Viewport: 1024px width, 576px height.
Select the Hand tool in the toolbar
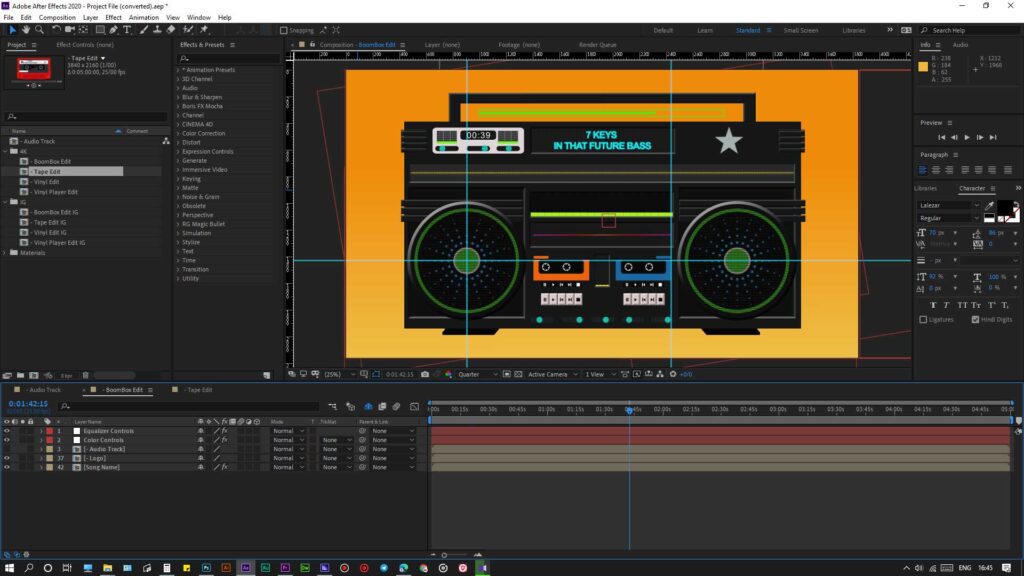(x=26, y=30)
